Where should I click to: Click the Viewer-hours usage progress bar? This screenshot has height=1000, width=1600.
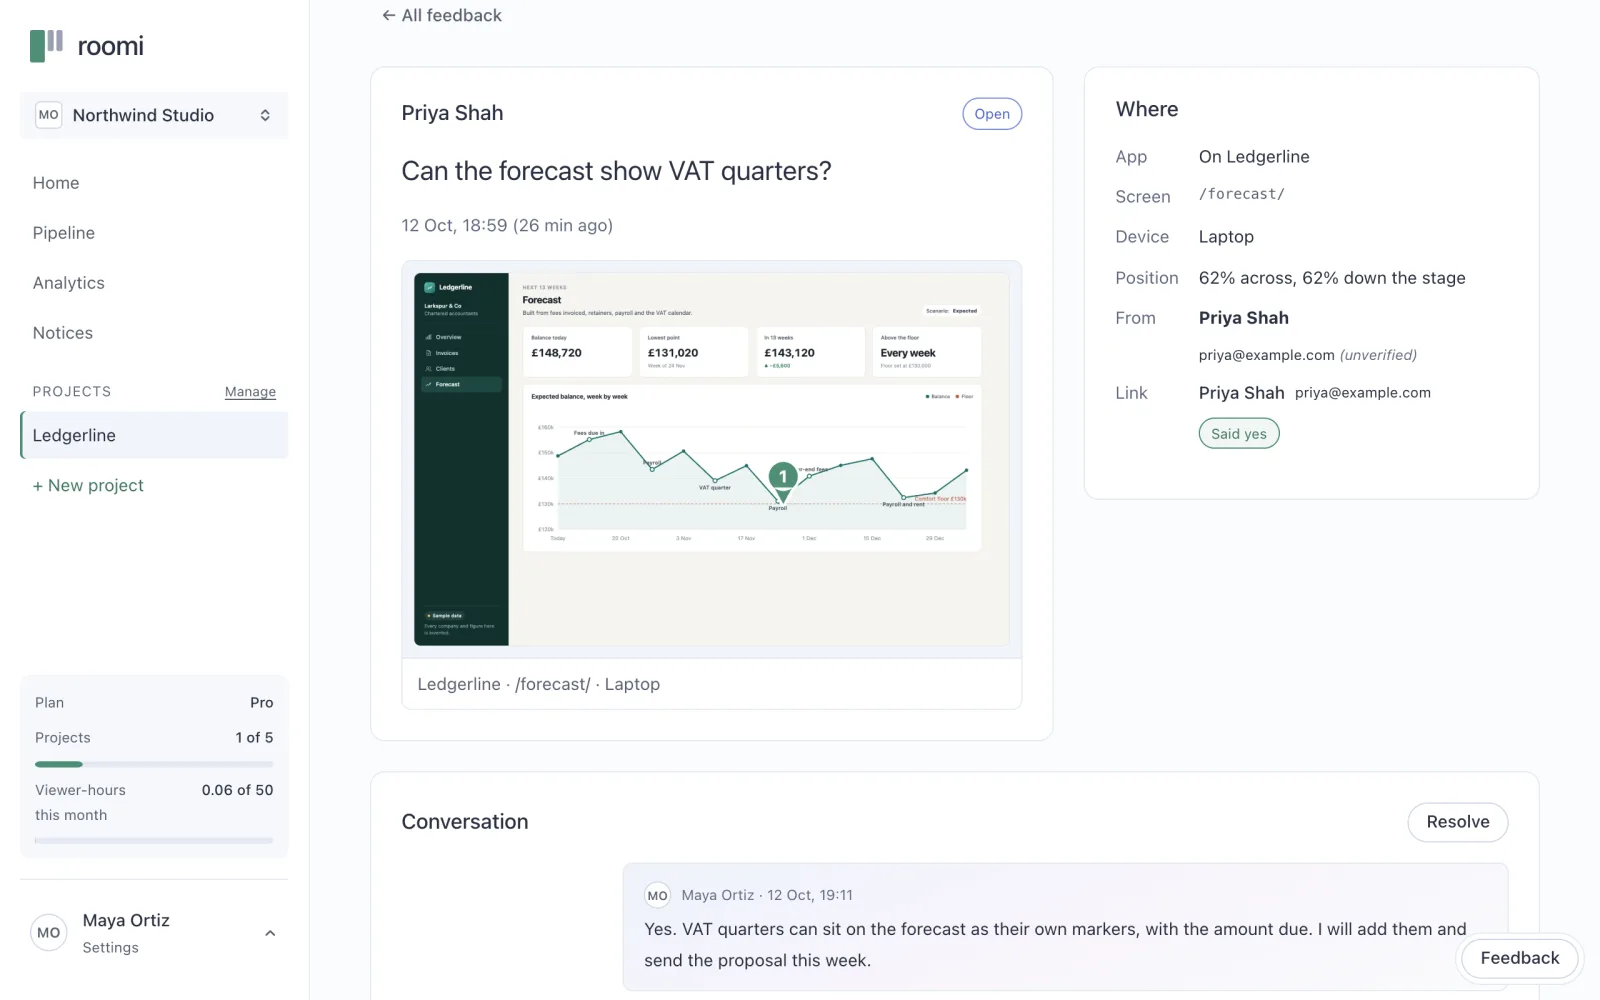(154, 841)
